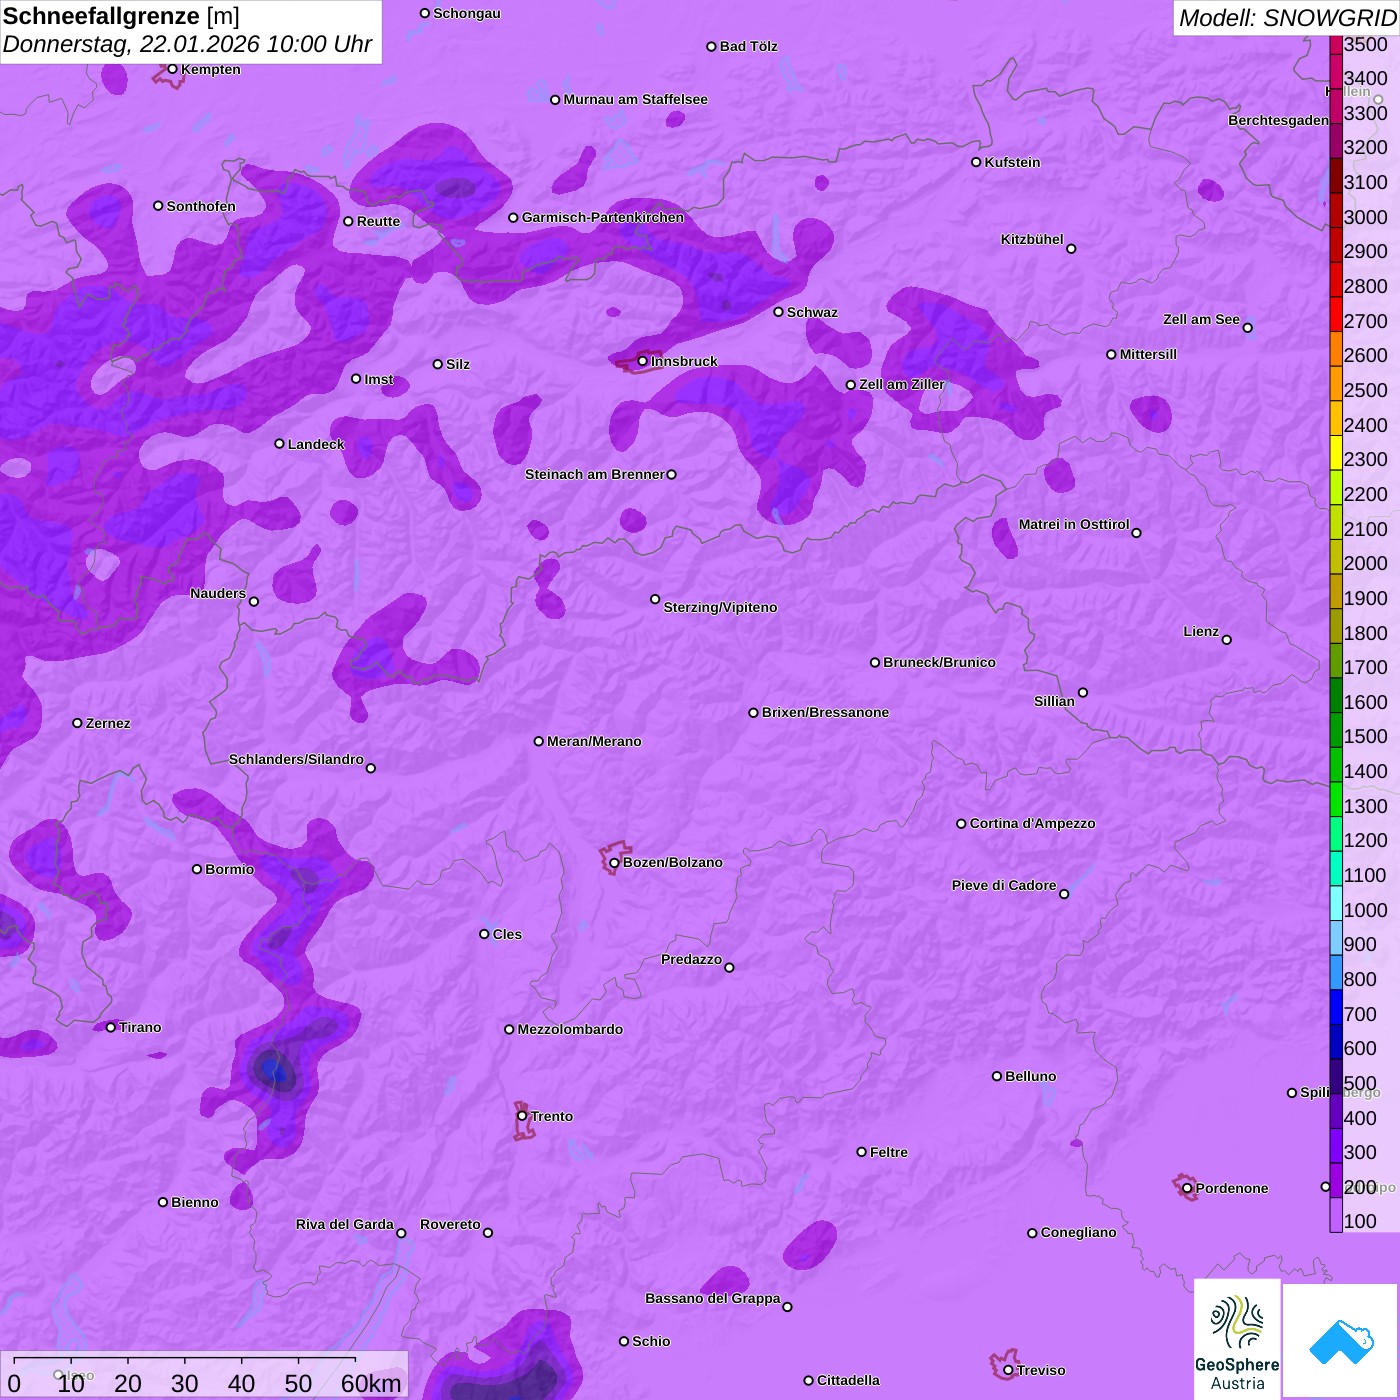Click the 1500 m green legend swatch
The image size is (1400, 1400).
1336,731
